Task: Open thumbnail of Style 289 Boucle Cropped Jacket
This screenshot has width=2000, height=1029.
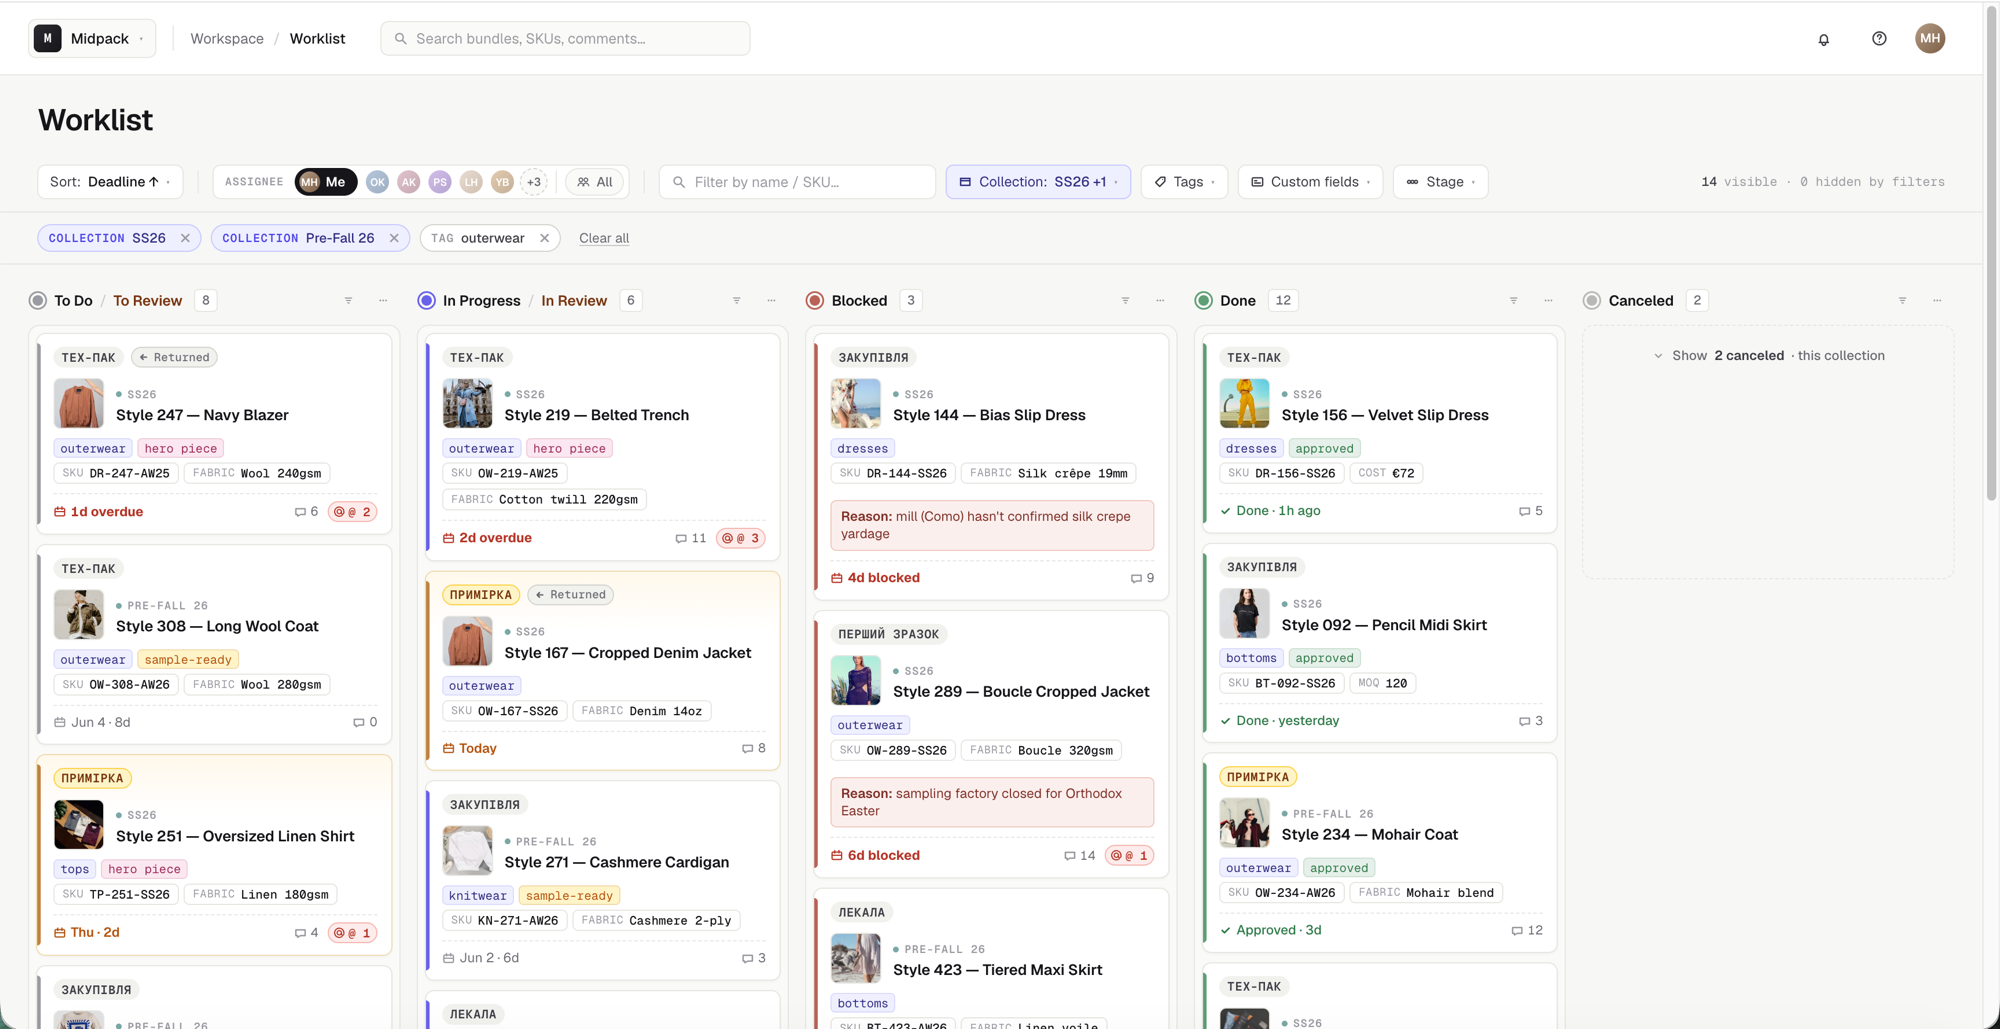Action: tap(856, 680)
